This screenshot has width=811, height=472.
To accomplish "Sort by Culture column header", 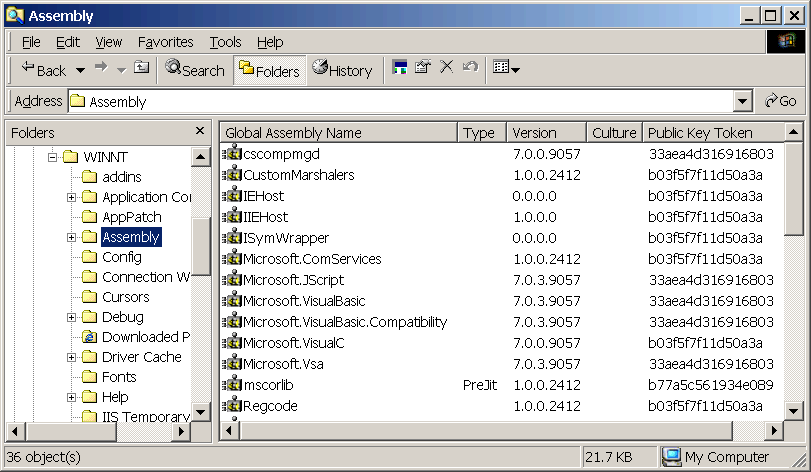I will [x=614, y=133].
